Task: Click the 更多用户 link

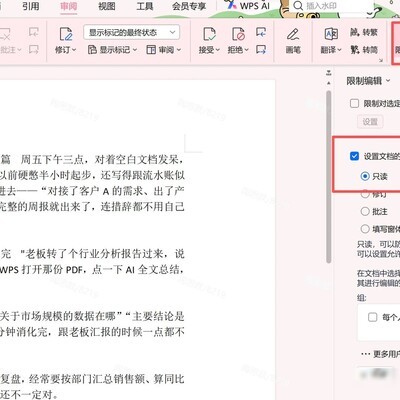Action: 386,354
